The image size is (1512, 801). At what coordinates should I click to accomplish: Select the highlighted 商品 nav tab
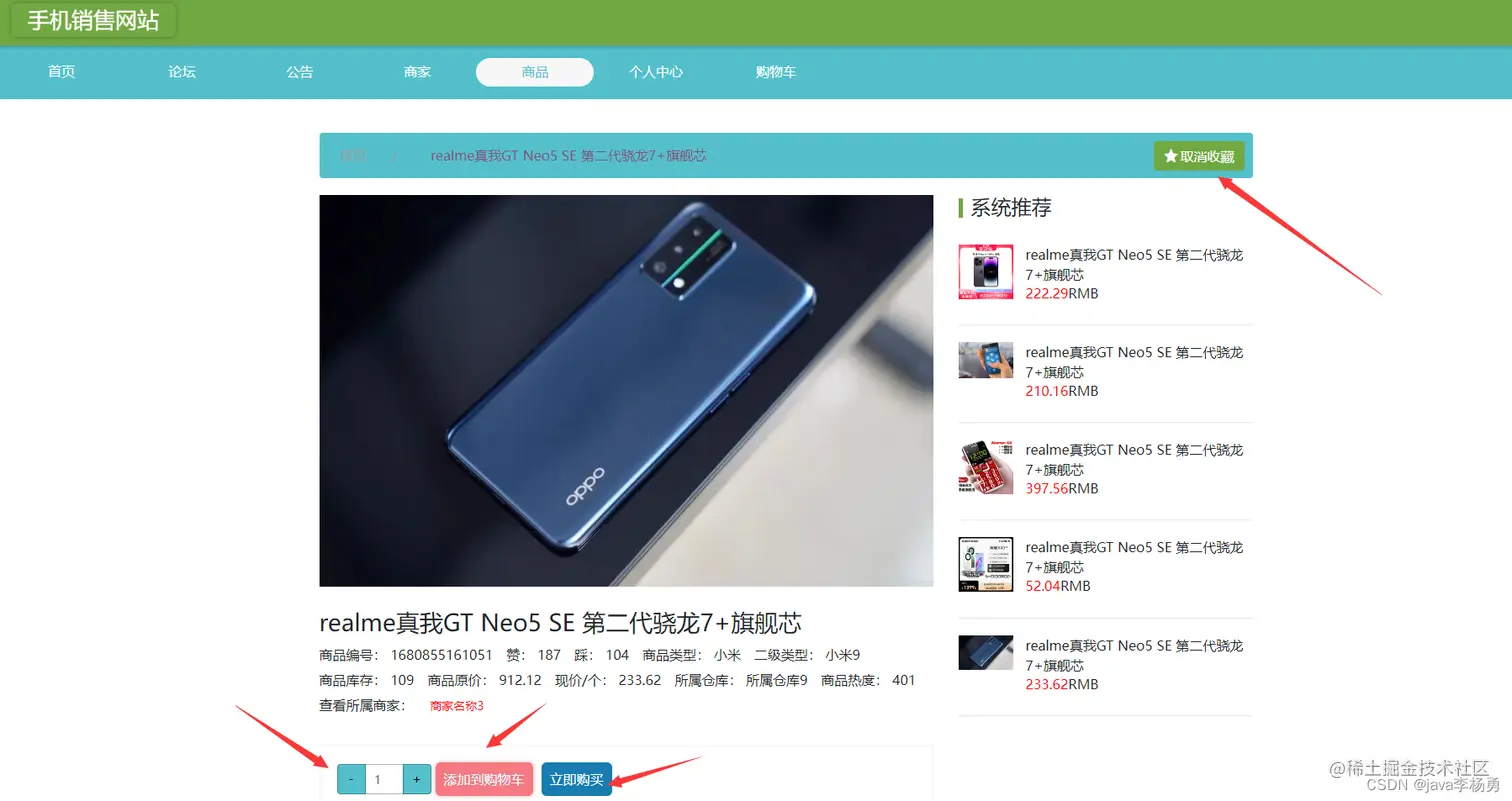[535, 72]
